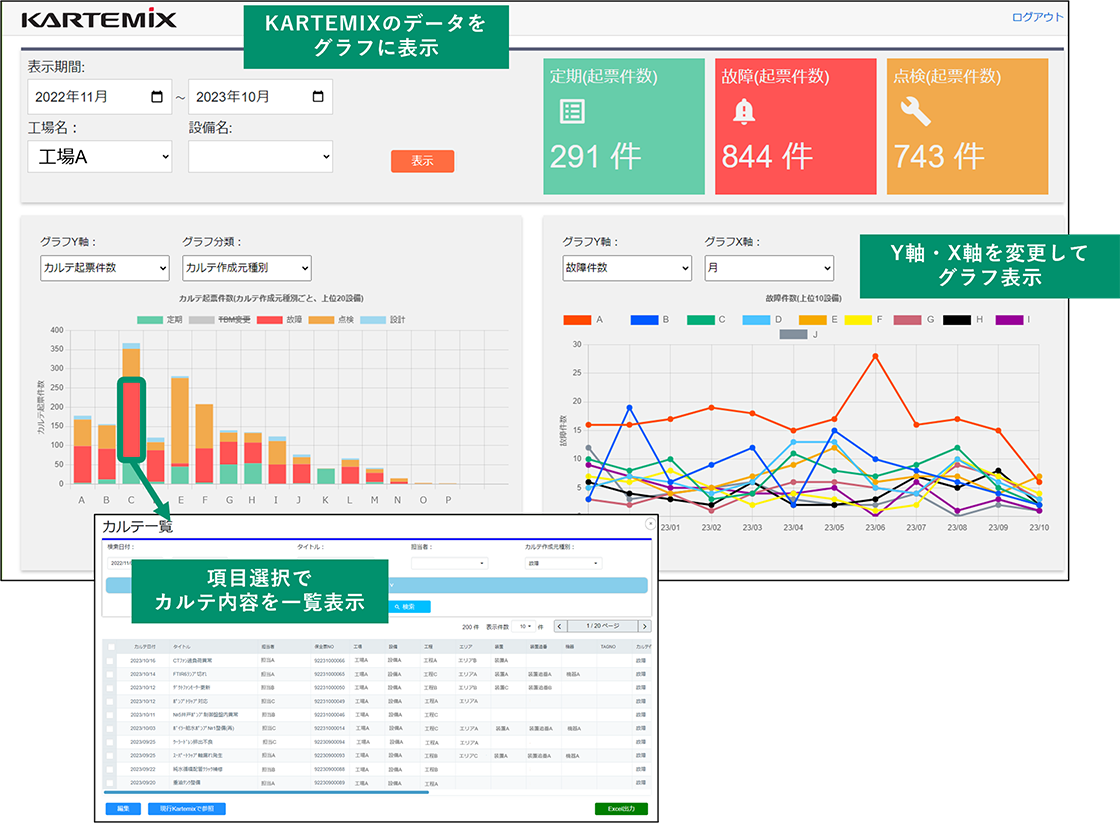
Task: Check the row dated 2023/10/11
Action: pos(110,715)
